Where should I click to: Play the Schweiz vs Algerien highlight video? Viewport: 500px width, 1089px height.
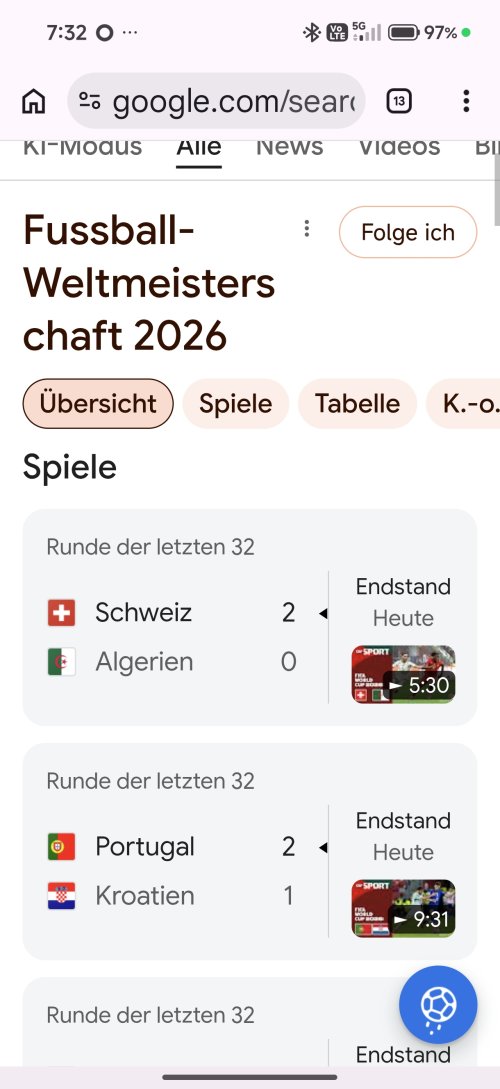click(x=403, y=674)
